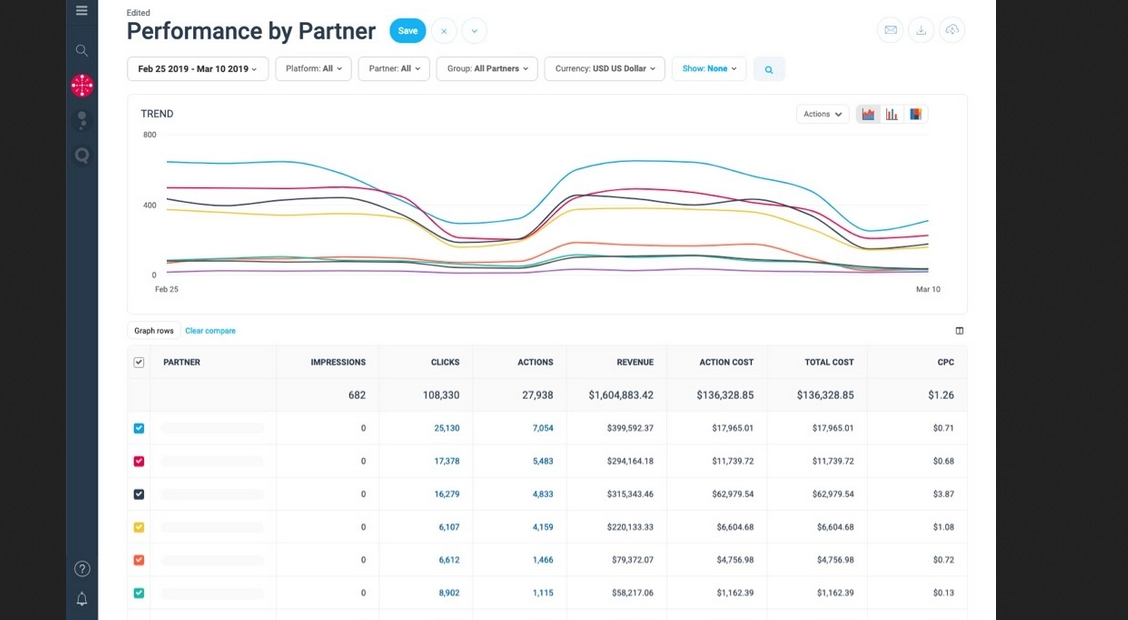This screenshot has width=1128, height=620.
Task: Open the column settings icon above the table
Action: [x=959, y=331]
